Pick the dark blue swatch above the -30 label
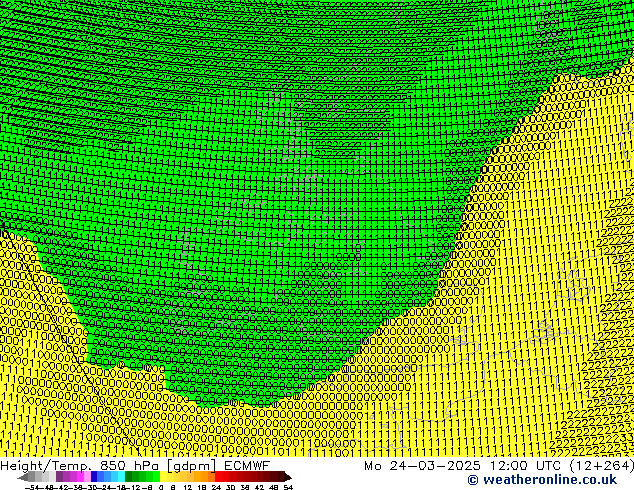 94,476
